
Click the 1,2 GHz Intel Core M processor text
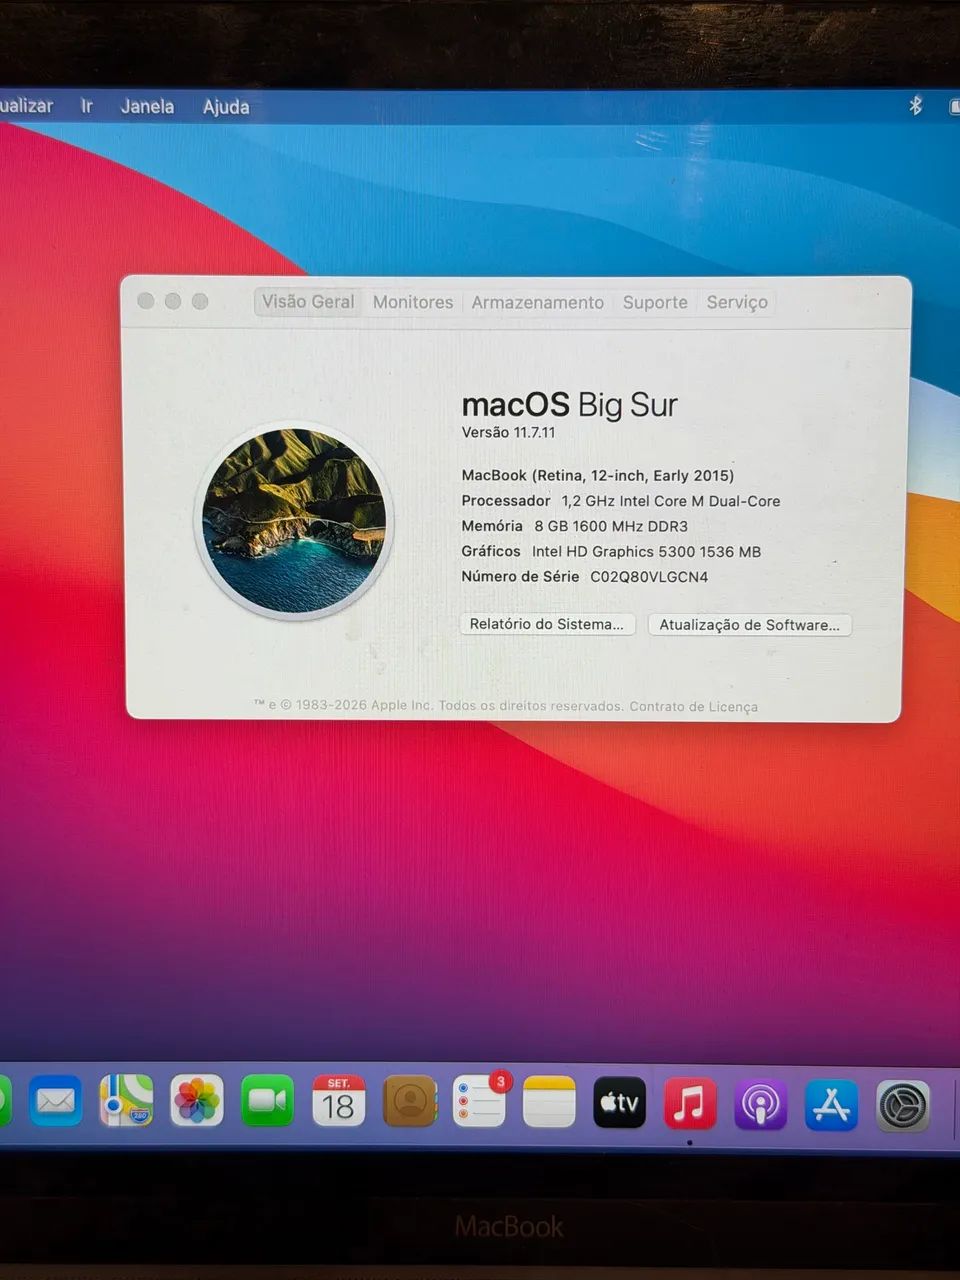(671, 501)
